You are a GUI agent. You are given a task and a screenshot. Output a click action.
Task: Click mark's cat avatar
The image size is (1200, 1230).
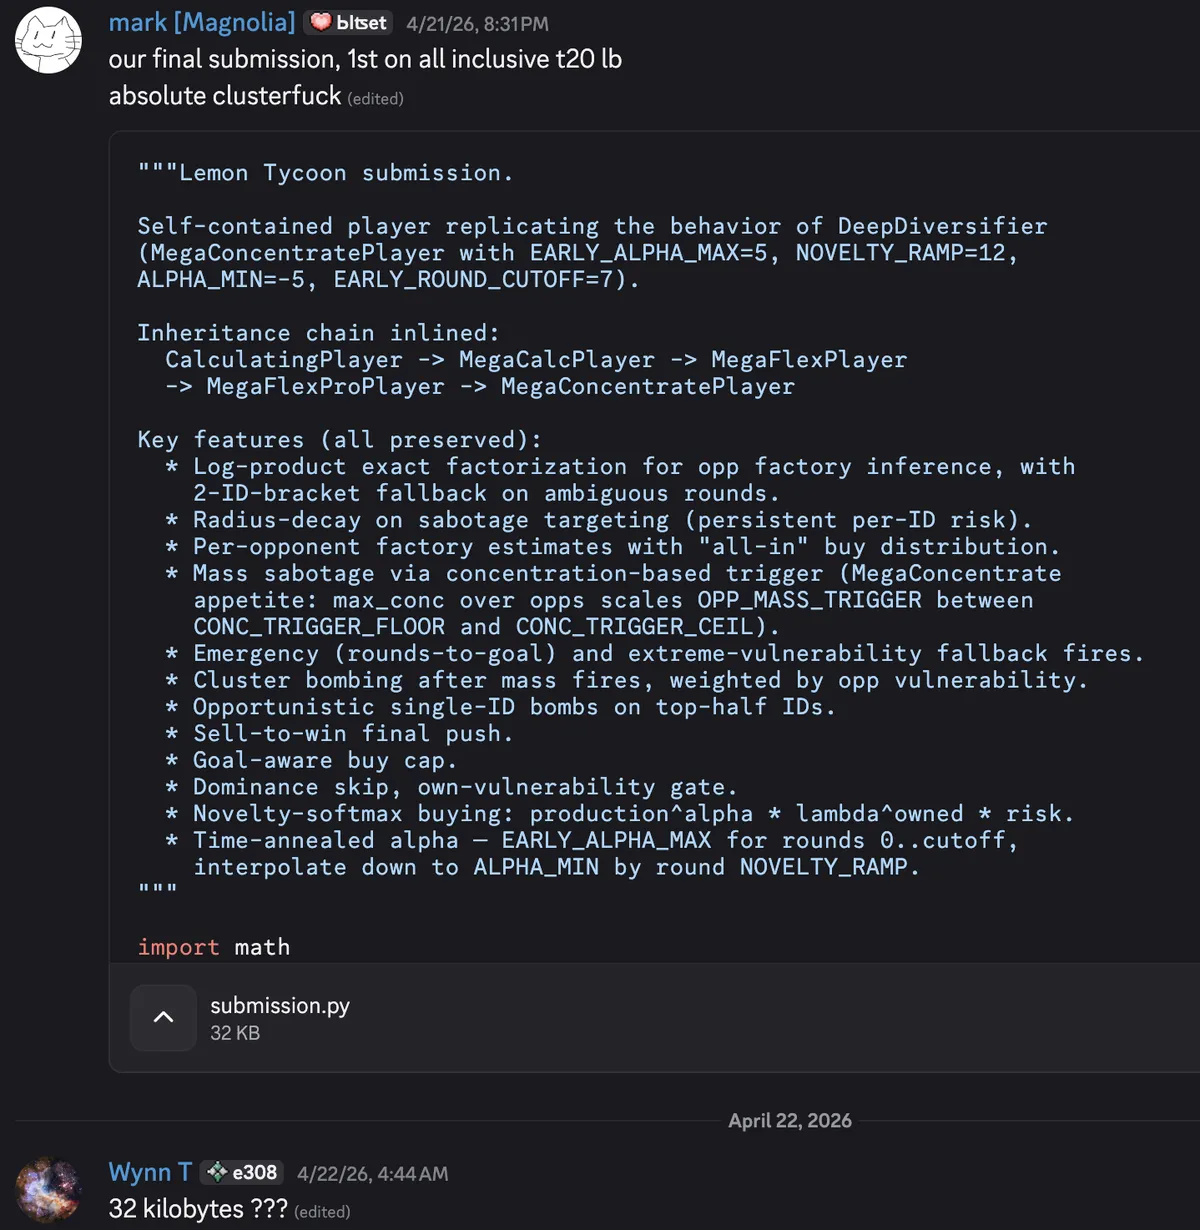coord(48,40)
